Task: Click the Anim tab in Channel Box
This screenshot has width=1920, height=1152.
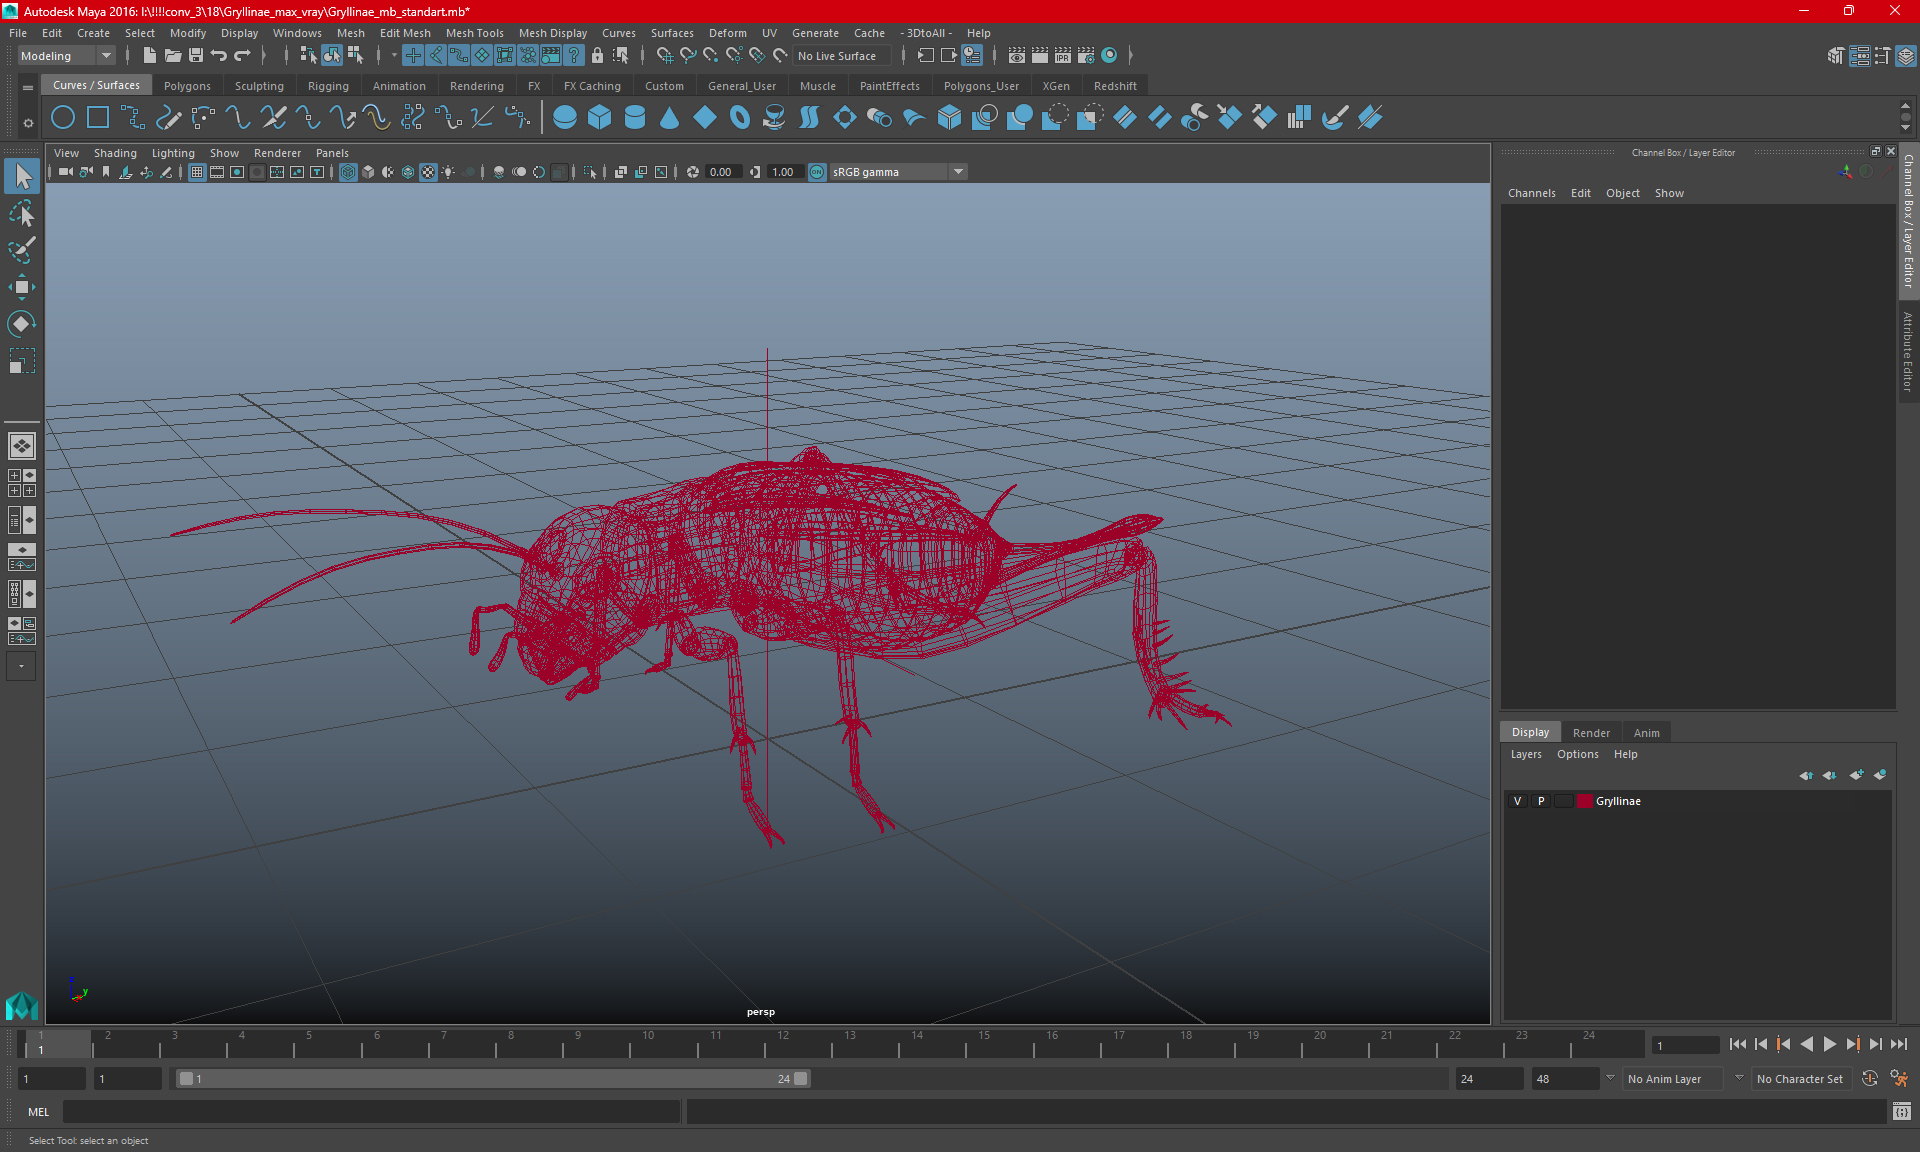Action: [1646, 732]
